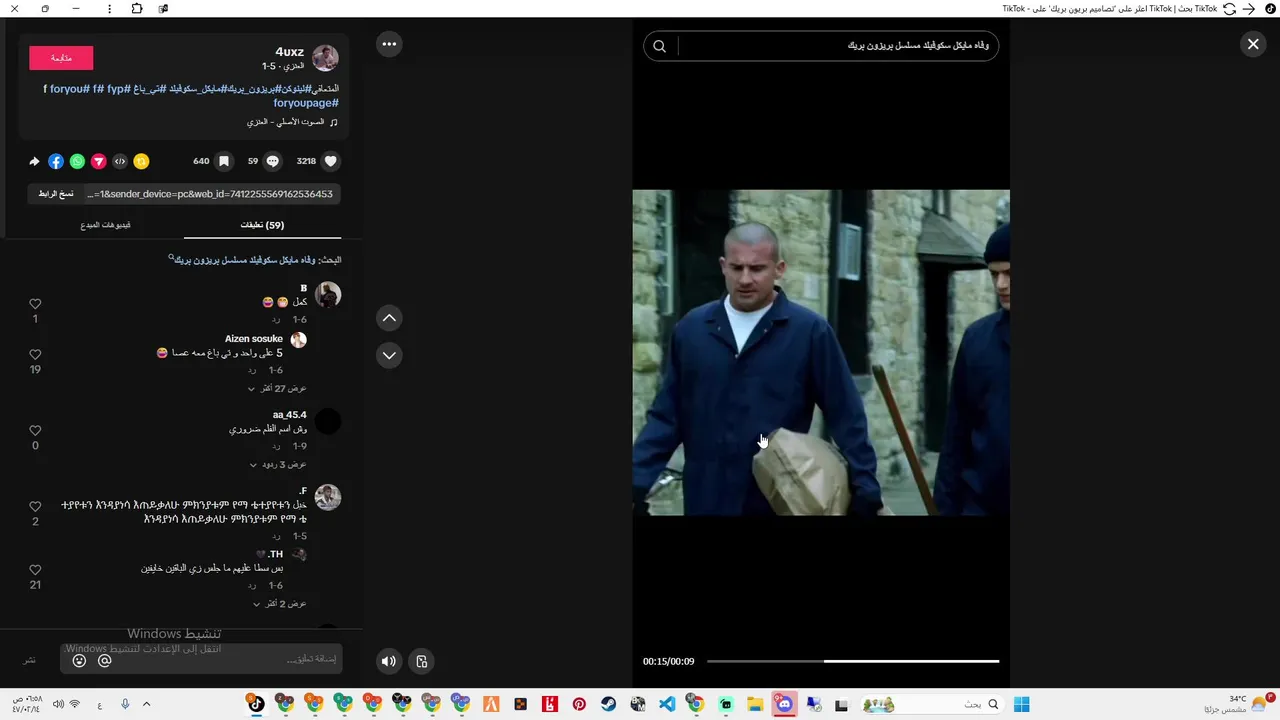
Task: Click the نشر post comment button
Action: [30, 660]
